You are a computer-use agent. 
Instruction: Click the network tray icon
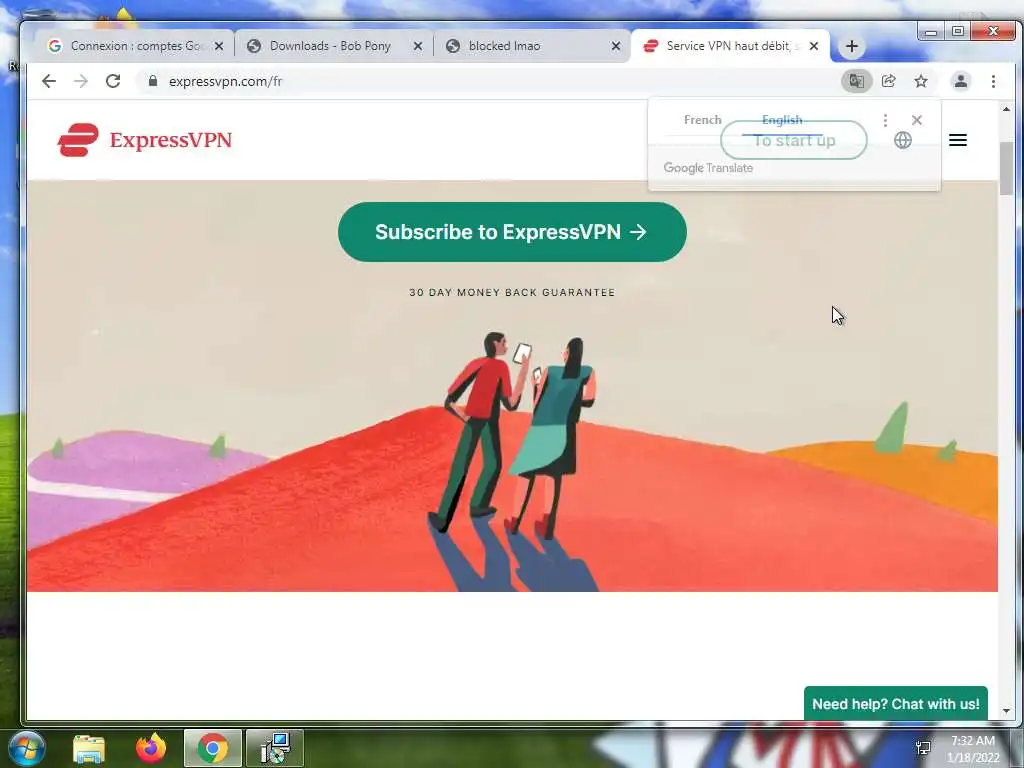click(x=923, y=748)
